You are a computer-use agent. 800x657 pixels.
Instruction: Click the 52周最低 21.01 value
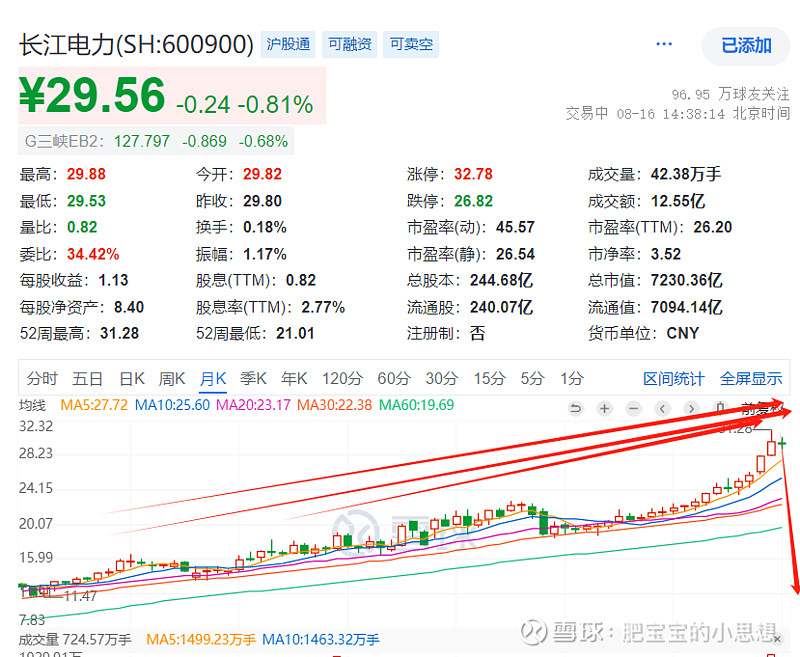pyautogui.click(x=295, y=334)
